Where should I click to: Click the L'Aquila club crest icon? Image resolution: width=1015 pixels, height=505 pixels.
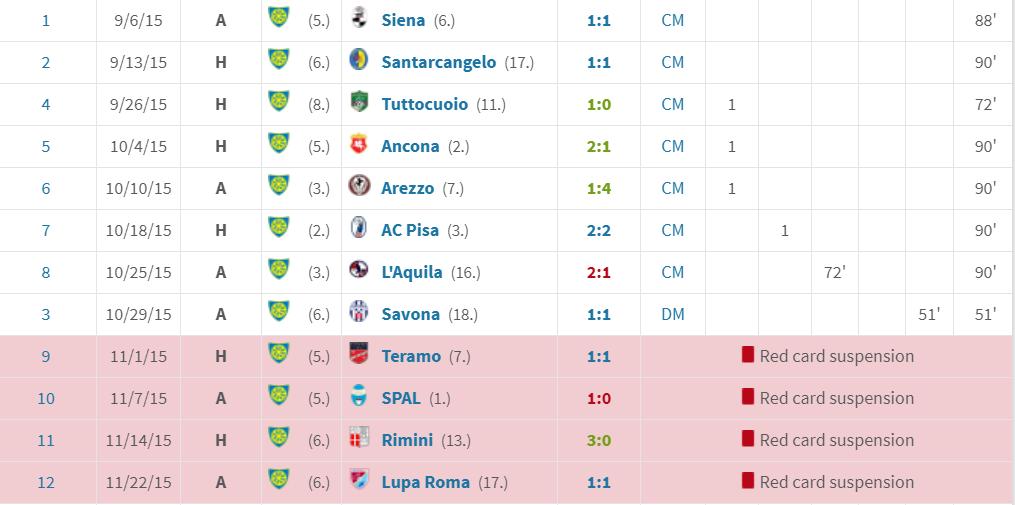[x=359, y=271]
